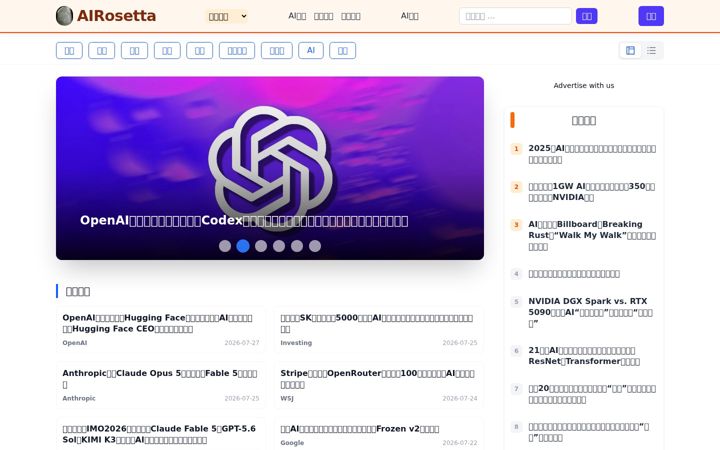Viewport: 720px width, 450px height.
Task: Select the first carousel indicator dot
Action: [225, 246]
